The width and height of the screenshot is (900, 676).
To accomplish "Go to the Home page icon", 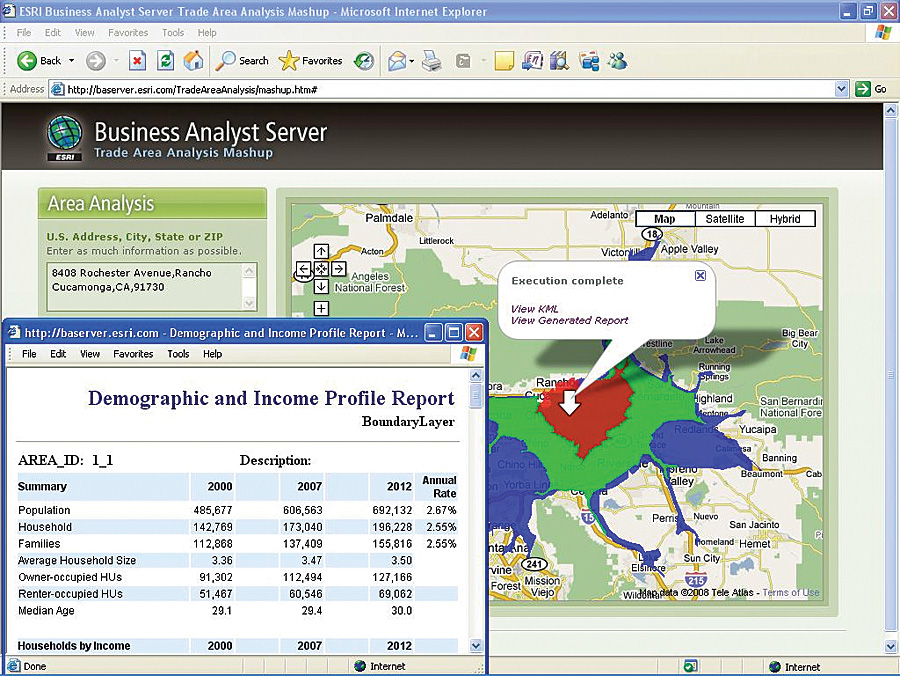I will [193, 60].
